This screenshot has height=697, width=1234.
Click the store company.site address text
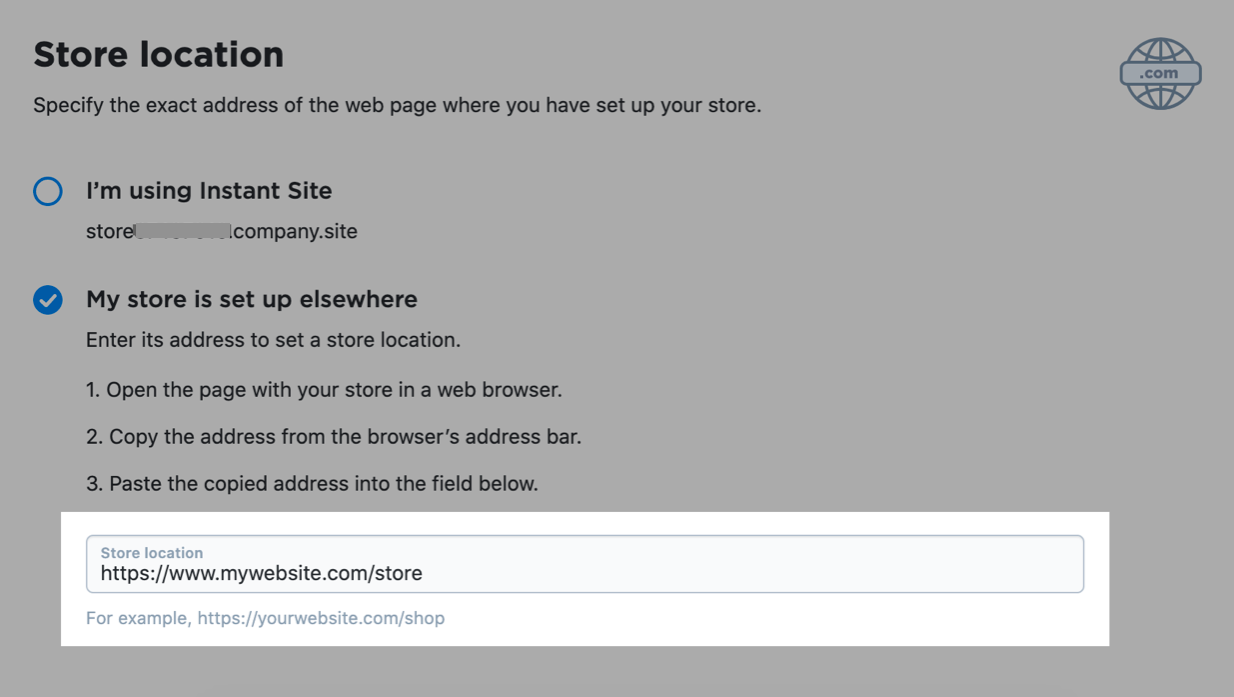click(x=221, y=231)
